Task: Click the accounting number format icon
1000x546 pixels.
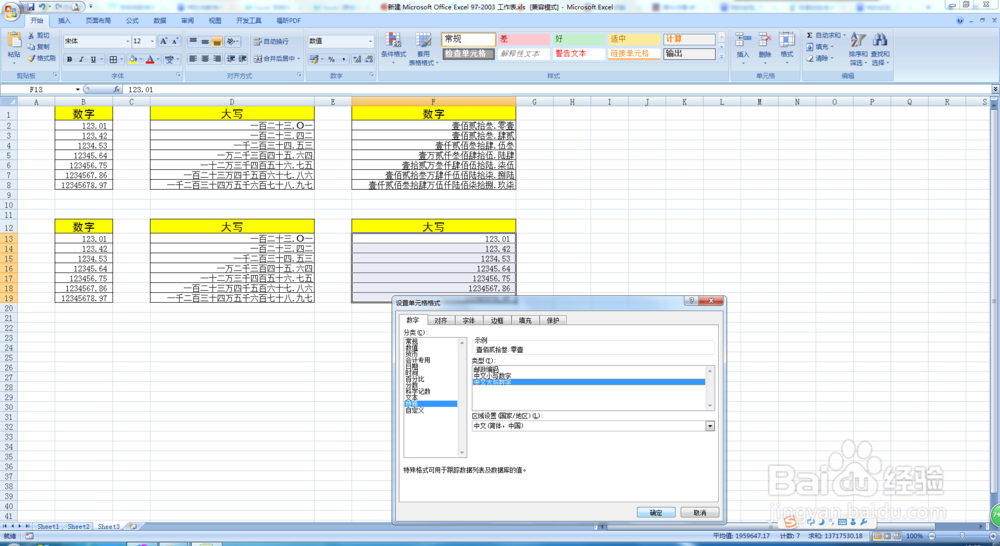Action: coord(314,59)
